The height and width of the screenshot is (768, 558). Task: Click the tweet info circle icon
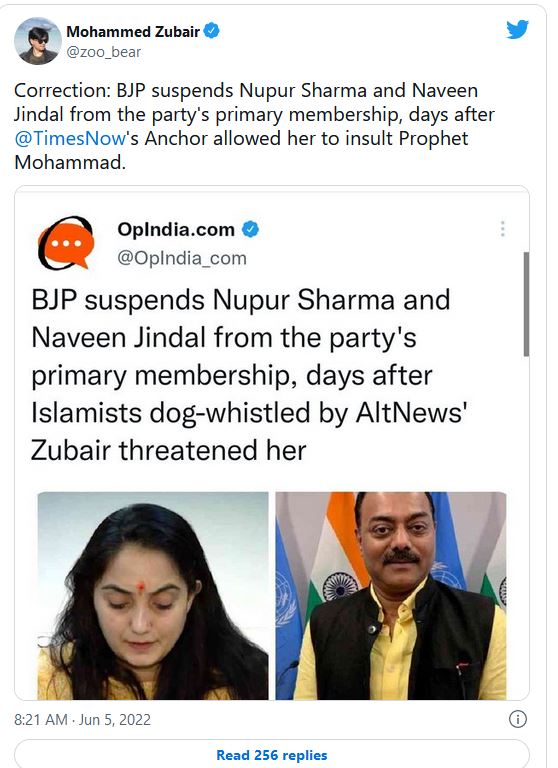coord(518,719)
